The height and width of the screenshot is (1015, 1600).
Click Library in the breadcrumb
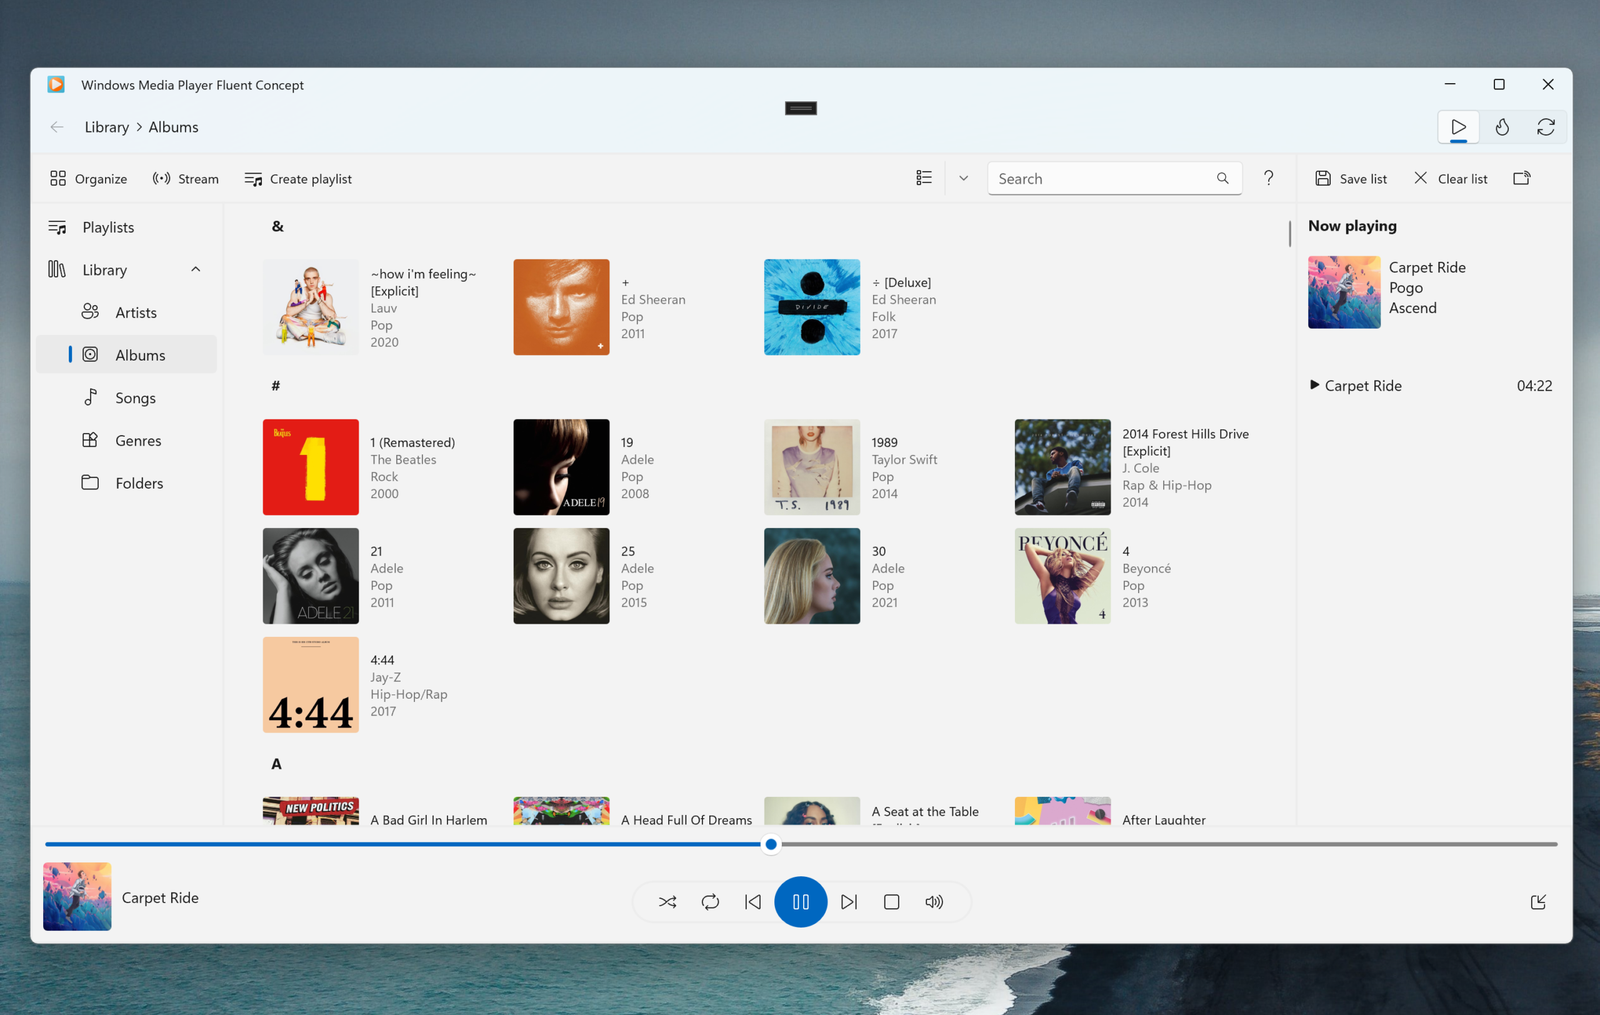[x=107, y=127]
